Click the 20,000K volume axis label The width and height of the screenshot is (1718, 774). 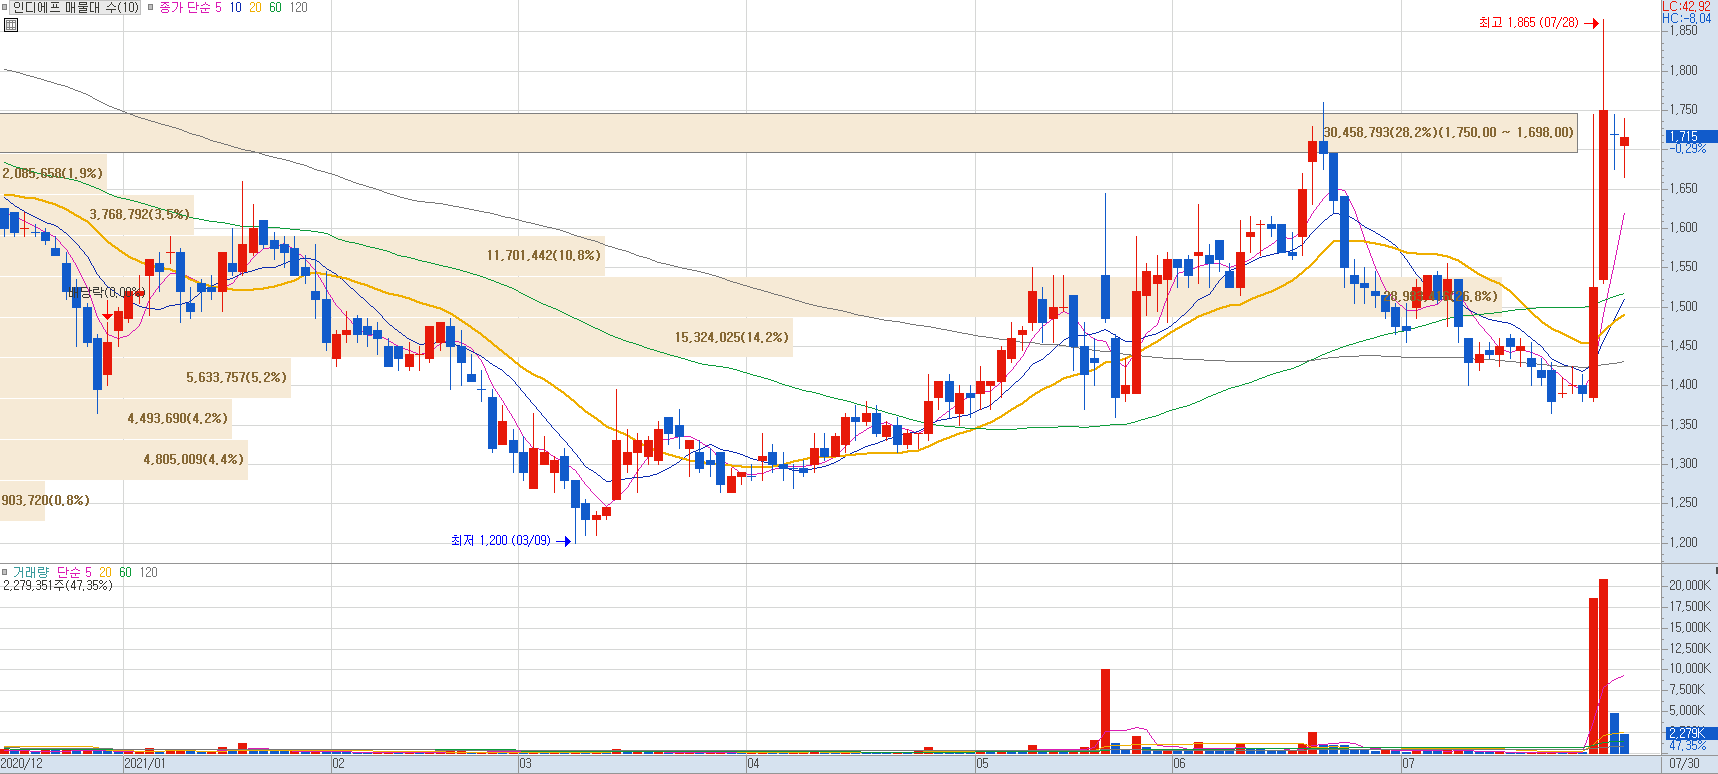(x=1690, y=585)
